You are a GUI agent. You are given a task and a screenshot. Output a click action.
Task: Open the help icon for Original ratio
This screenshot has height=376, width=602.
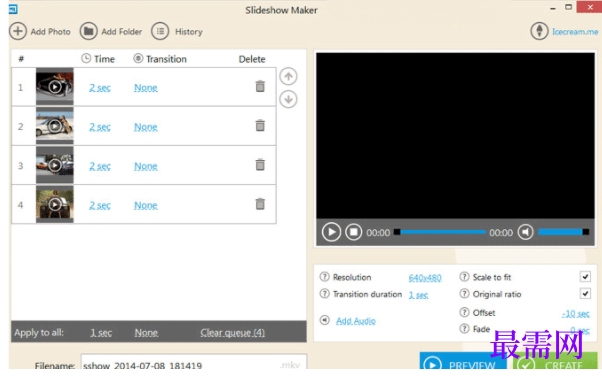[x=464, y=294]
